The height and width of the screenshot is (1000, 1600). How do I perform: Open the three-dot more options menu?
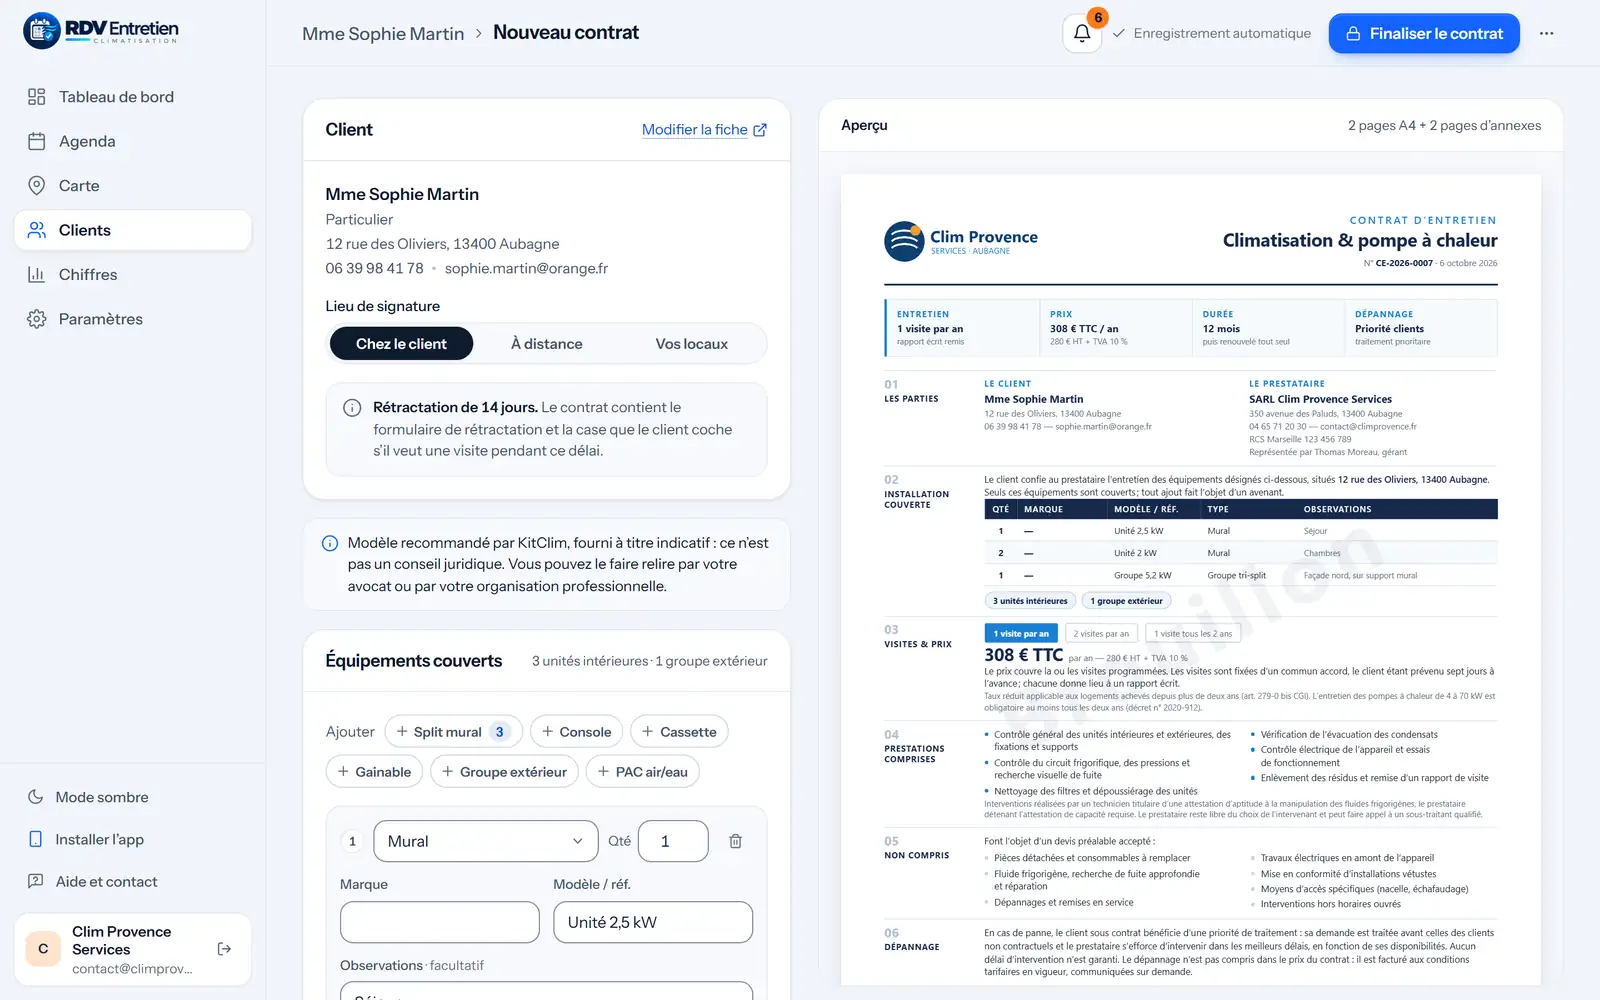click(1547, 33)
